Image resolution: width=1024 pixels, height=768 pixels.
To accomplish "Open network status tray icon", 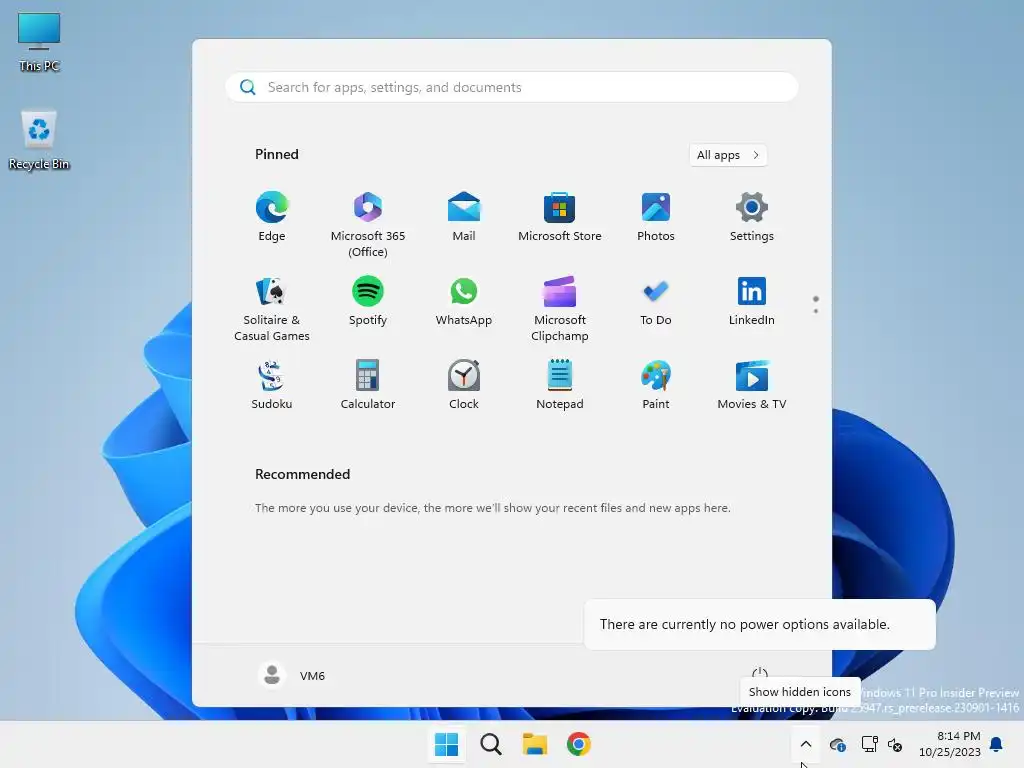I will click(869, 744).
